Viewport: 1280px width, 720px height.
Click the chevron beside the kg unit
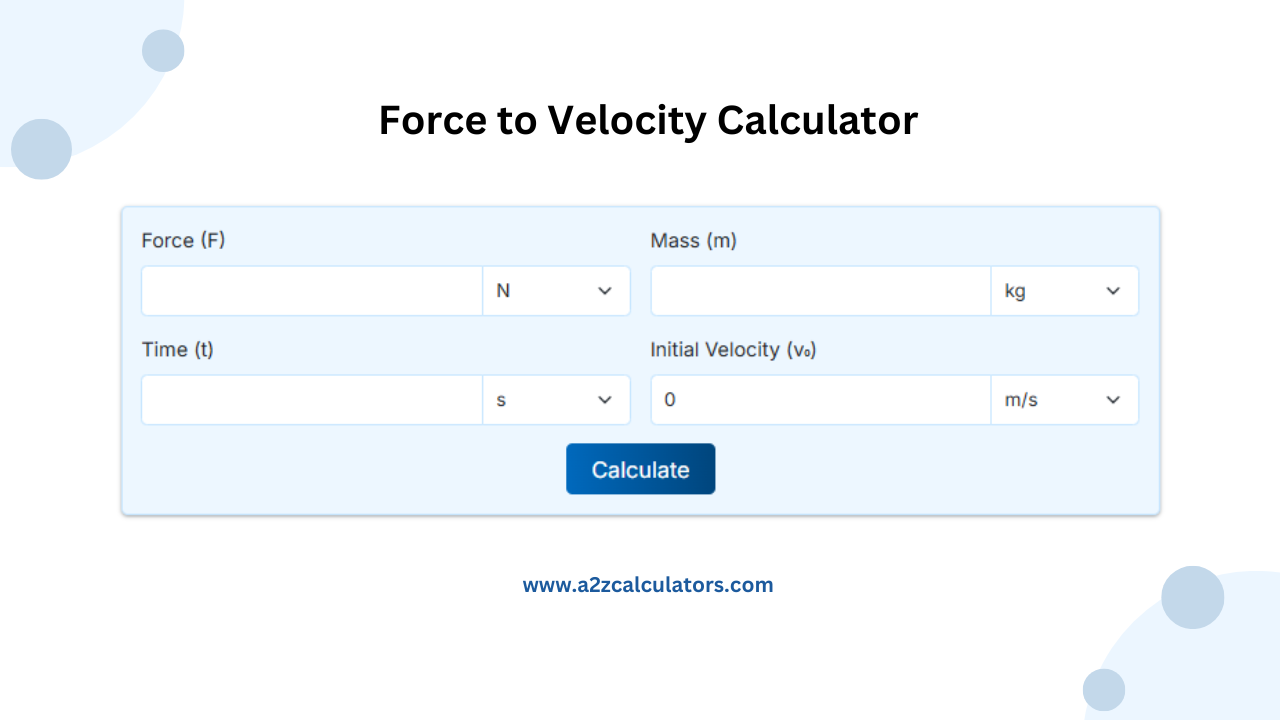click(1112, 291)
